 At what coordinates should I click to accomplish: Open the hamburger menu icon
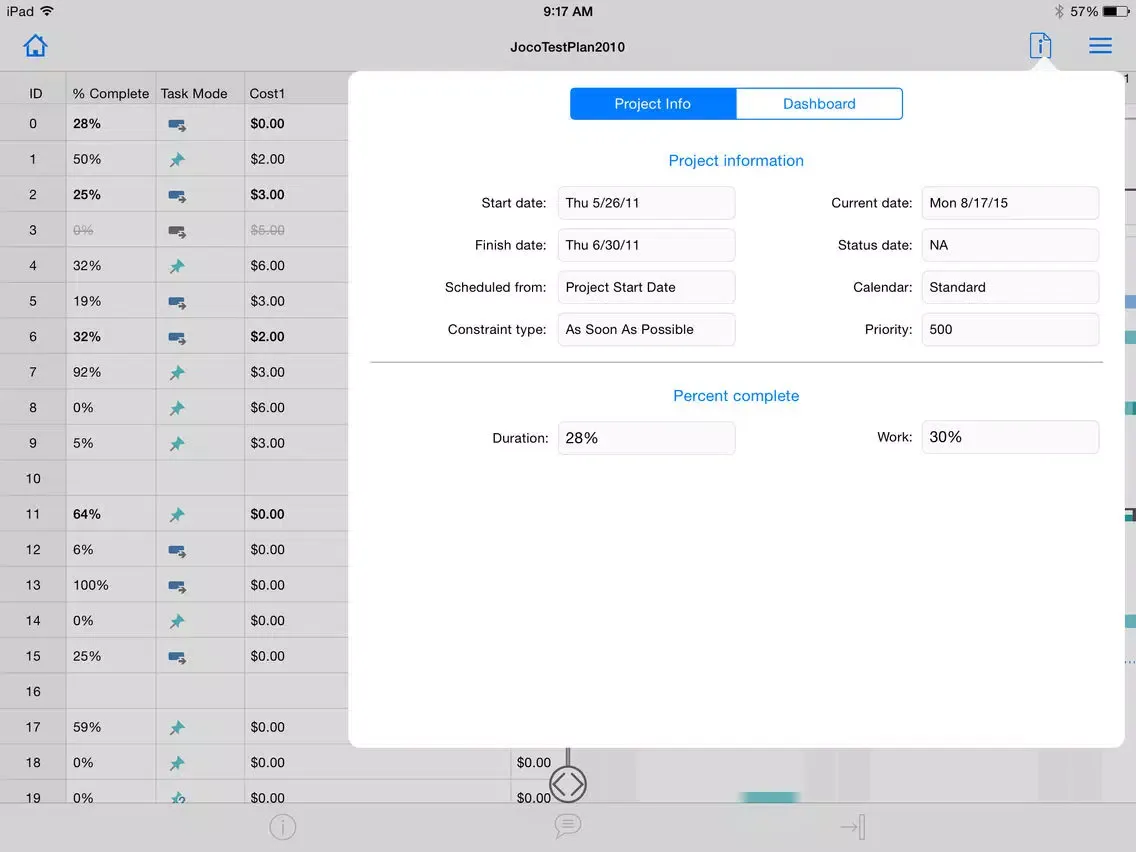click(x=1100, y=46)
